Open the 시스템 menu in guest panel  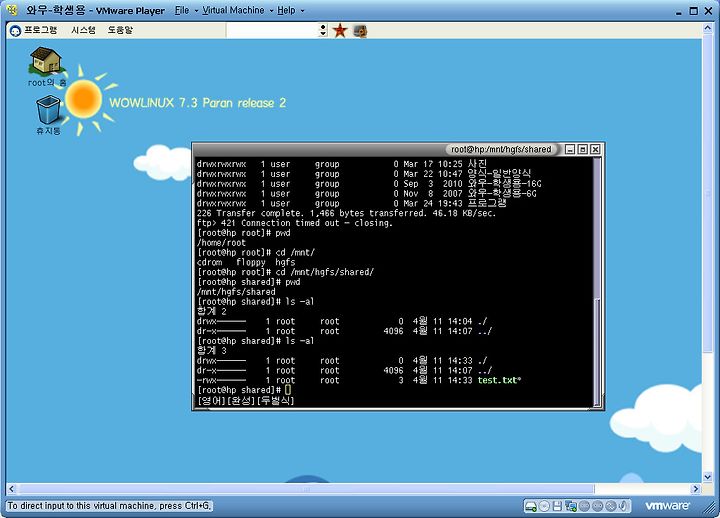(x=83, y=30)
